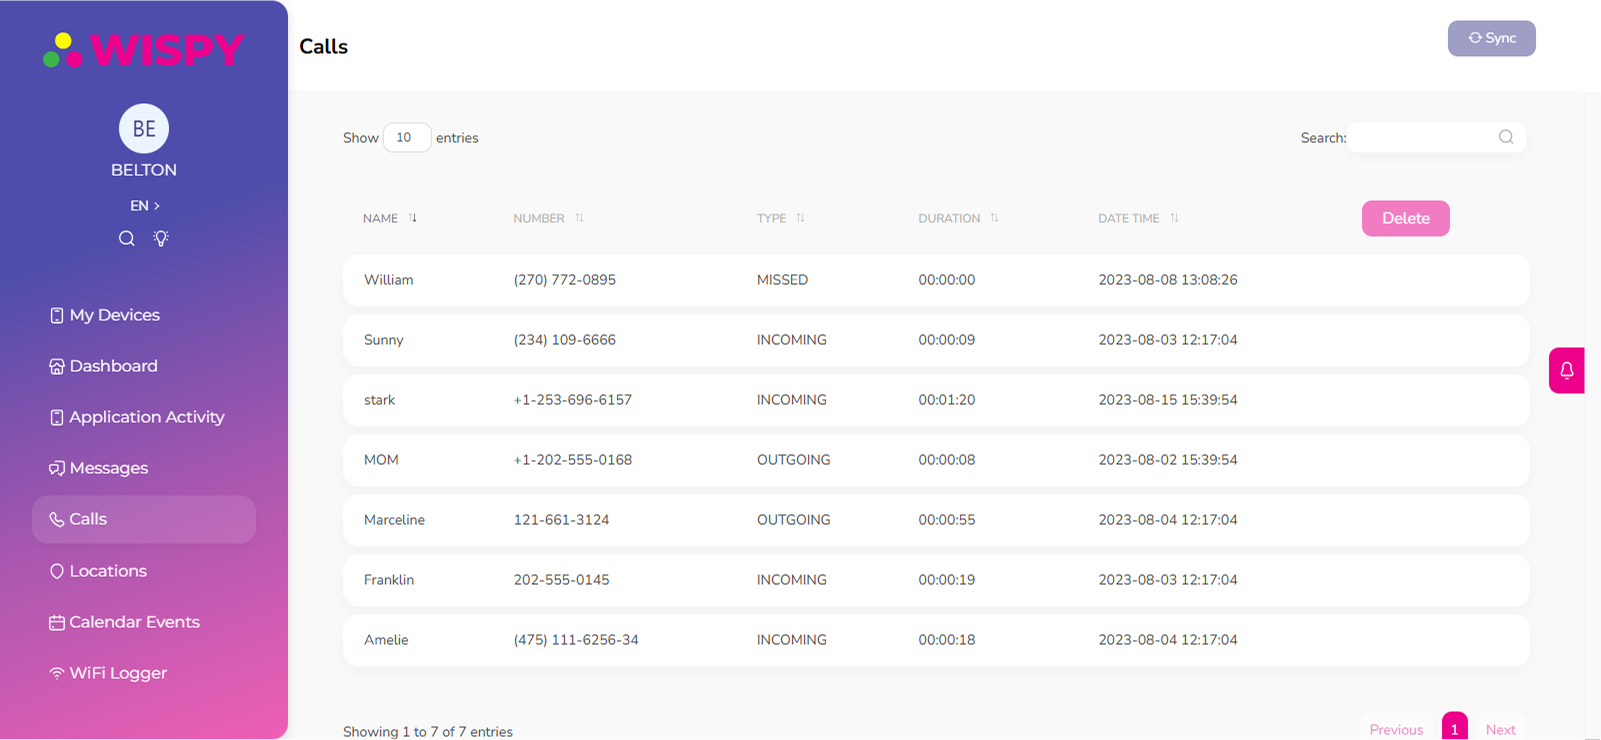Screen dimensions: 1601x740
Task: Click the MISSED call type
Action: [782, 280]
